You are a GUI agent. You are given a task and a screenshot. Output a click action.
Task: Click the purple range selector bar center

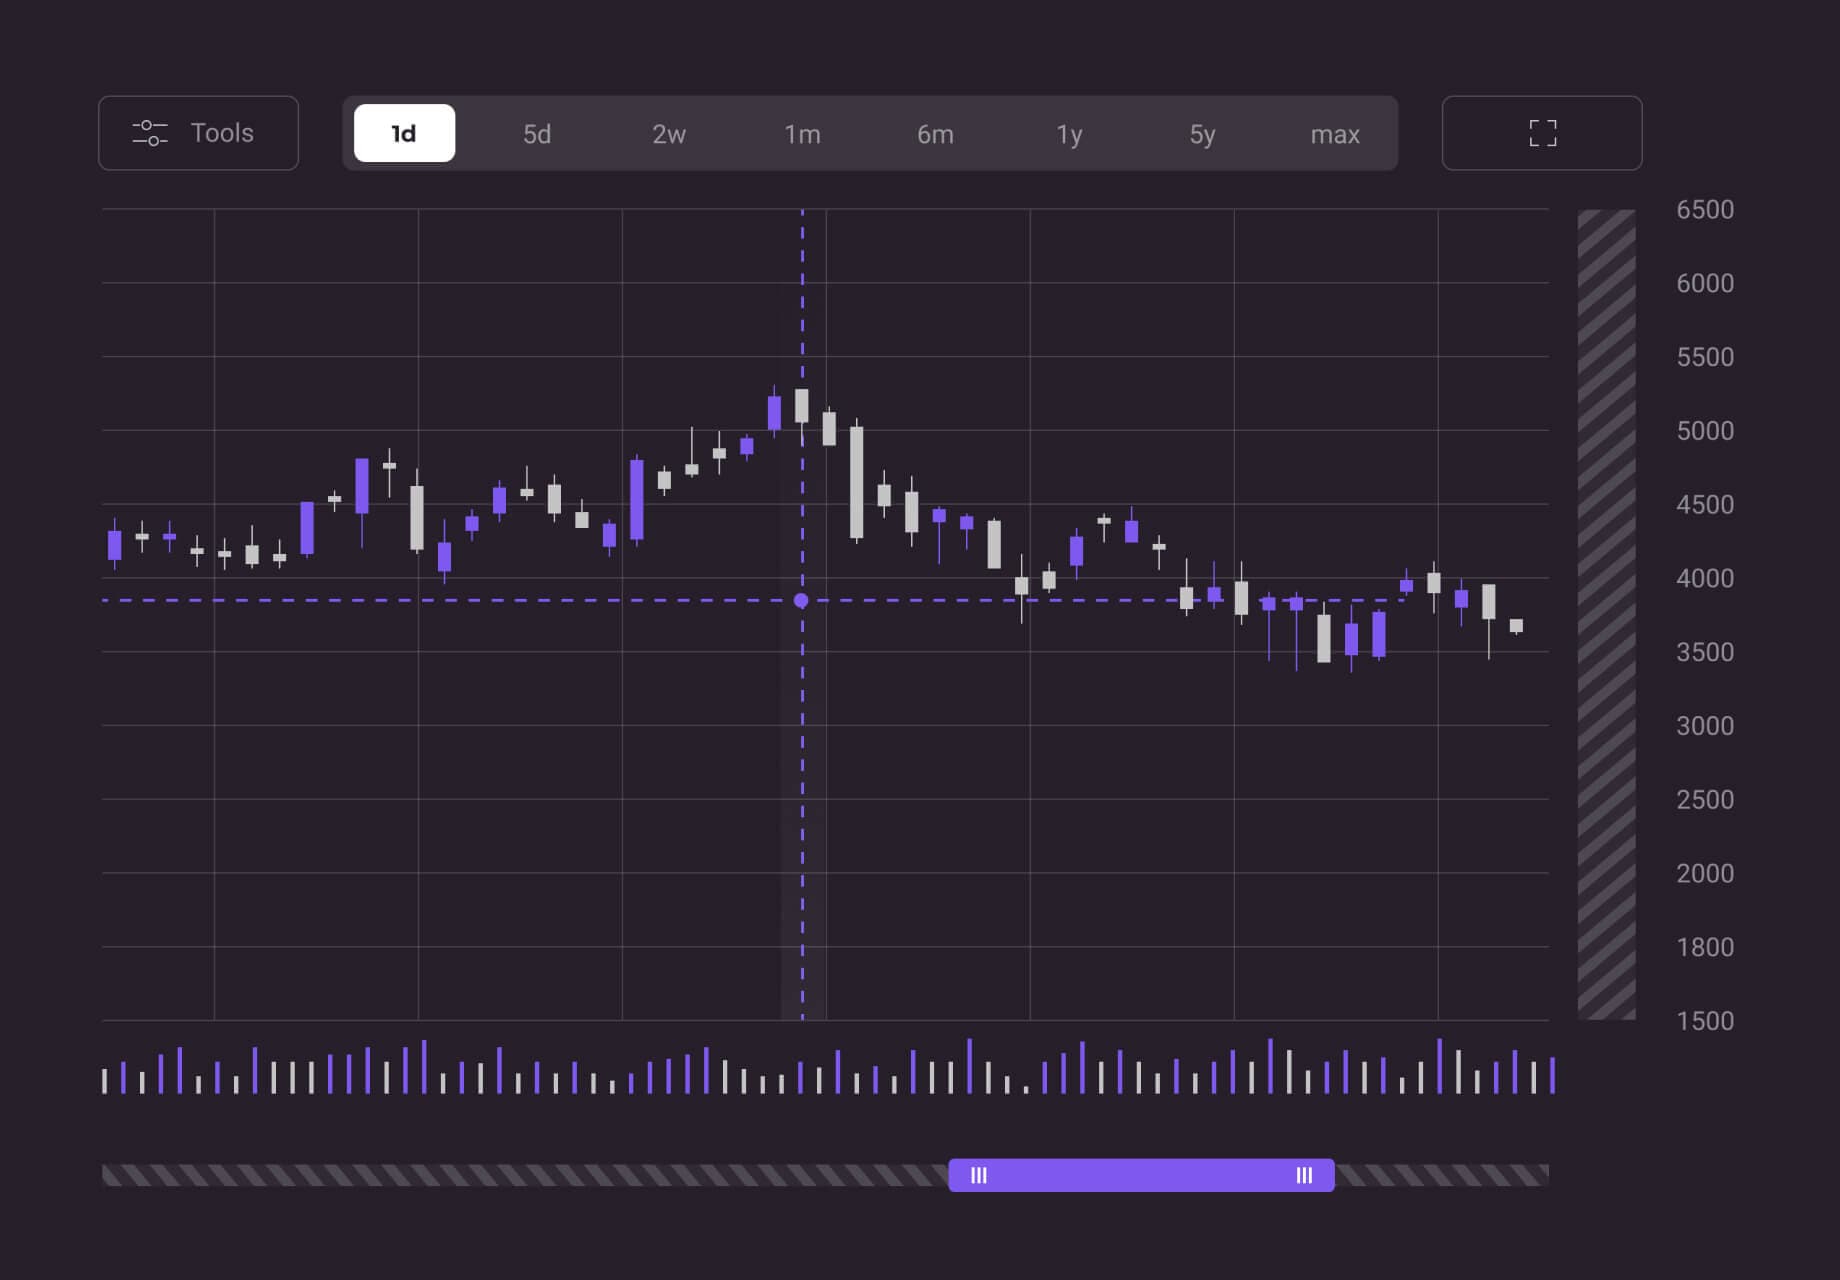coord(1141,1175)
